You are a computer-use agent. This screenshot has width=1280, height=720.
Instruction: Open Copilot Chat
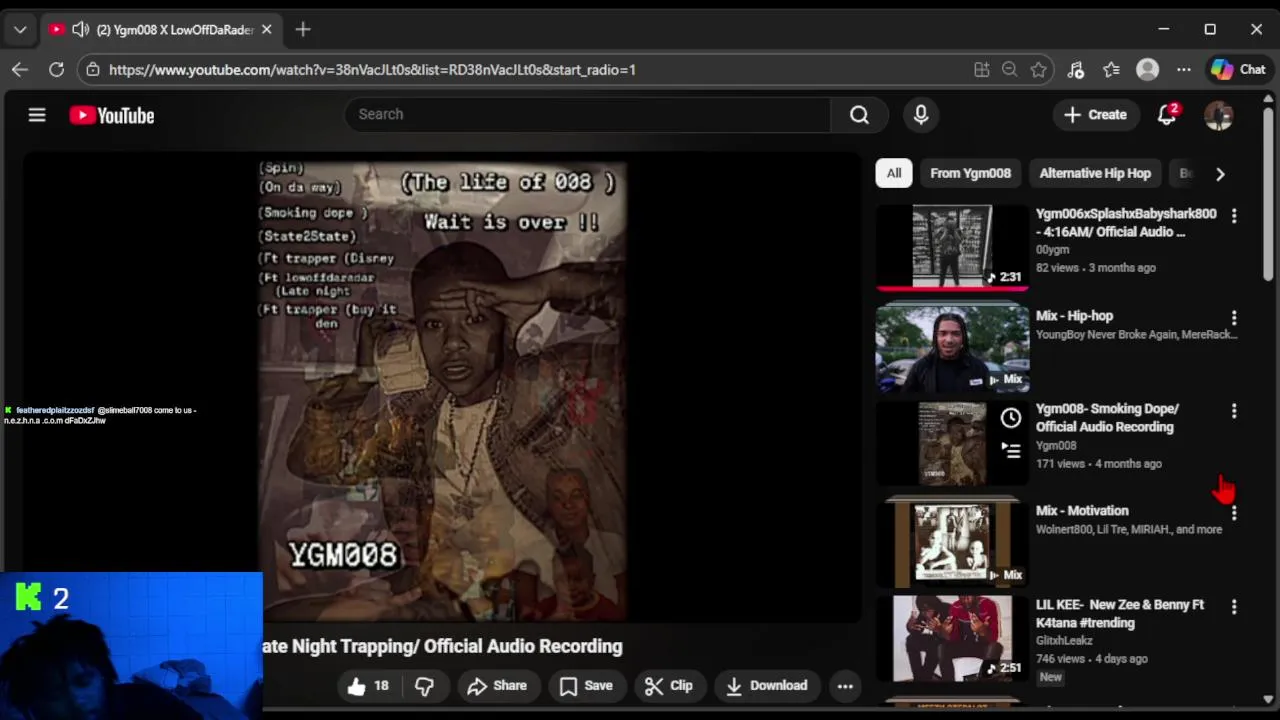(1239, 70)
